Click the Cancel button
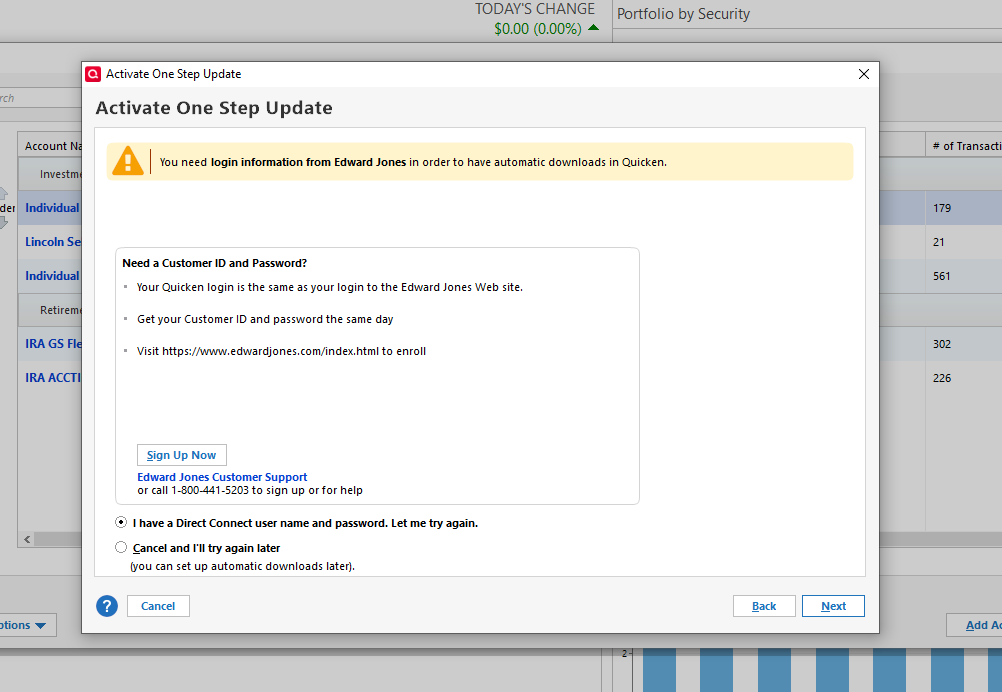This screenshot has height=692, width=1002. click(x=158, y=606)
